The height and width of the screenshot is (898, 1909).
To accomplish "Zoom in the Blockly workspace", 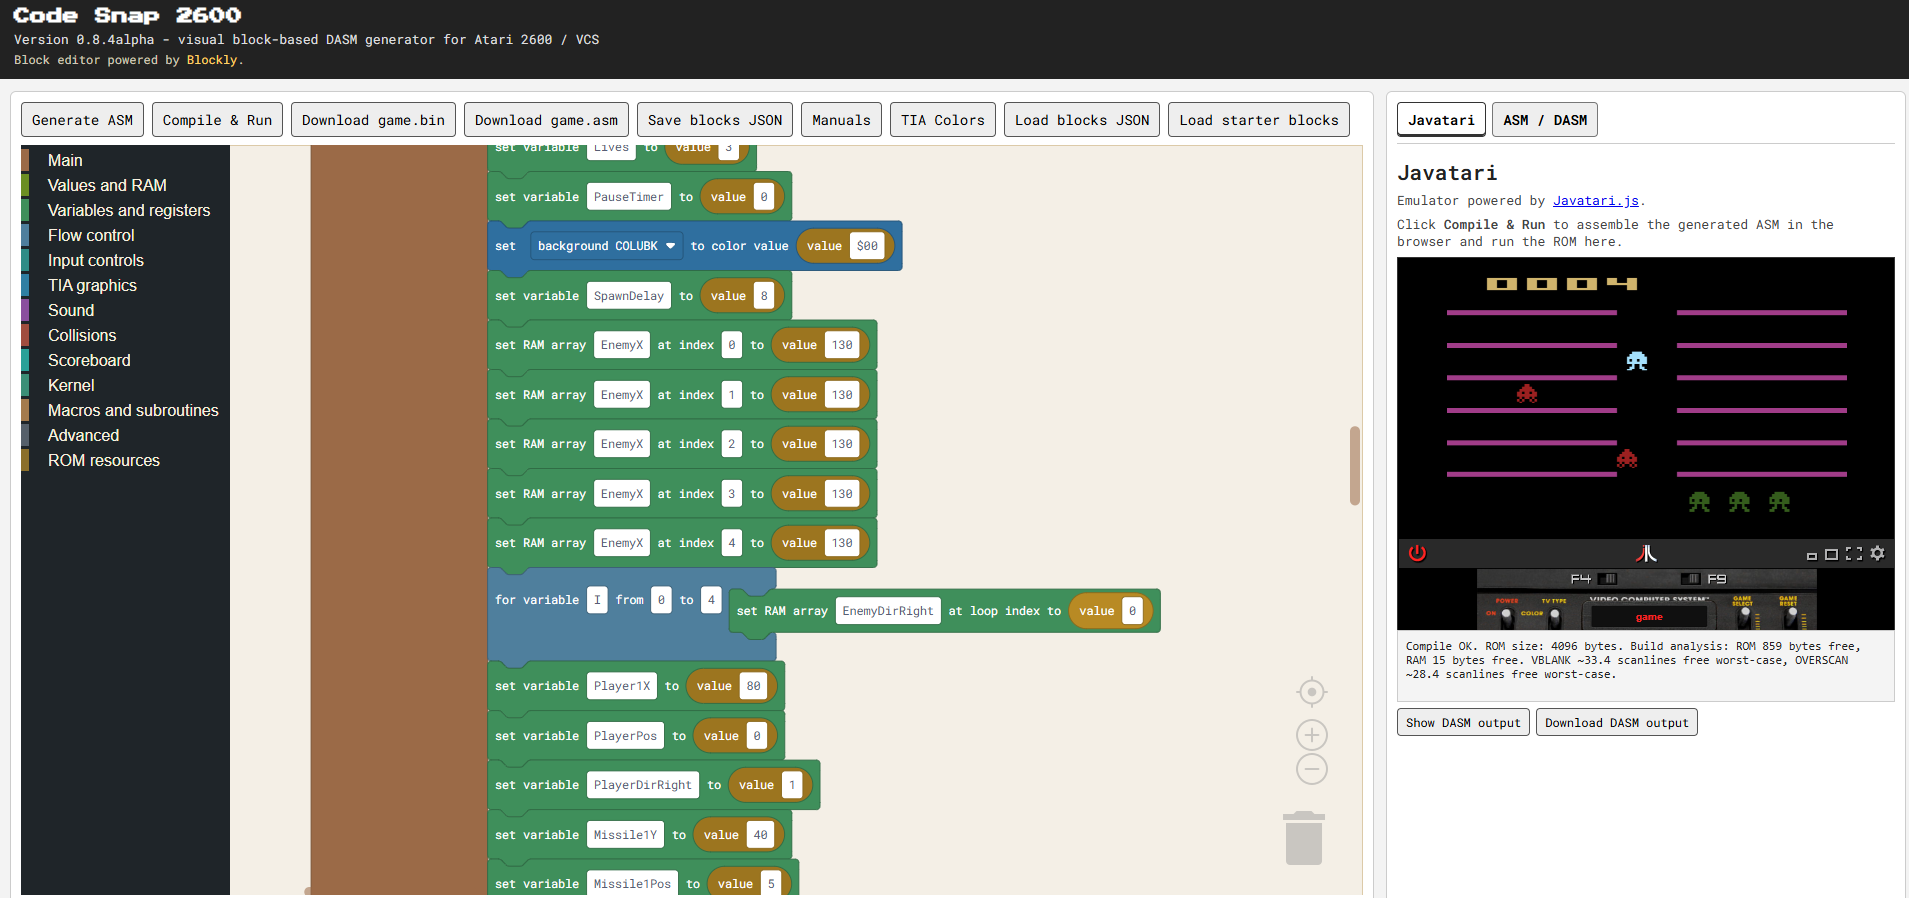I will coord(1312,736).
